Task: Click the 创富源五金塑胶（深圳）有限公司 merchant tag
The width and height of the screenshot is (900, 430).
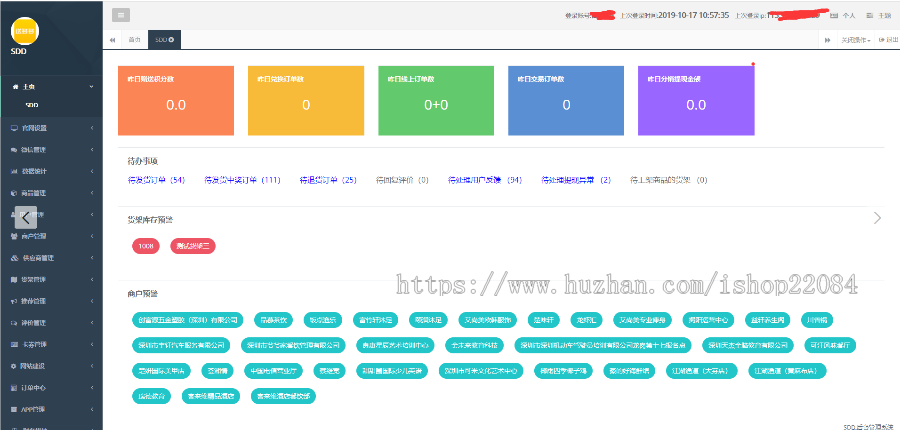Action: 188,320
